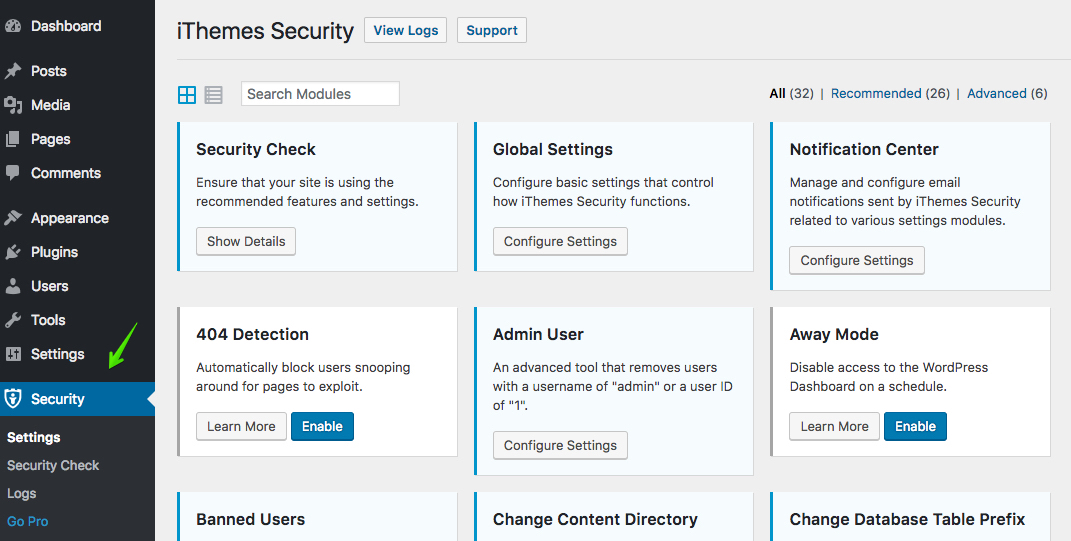Click the Posts pushpin icon
Screen dimensions: 1071x541
pos(13,71)
